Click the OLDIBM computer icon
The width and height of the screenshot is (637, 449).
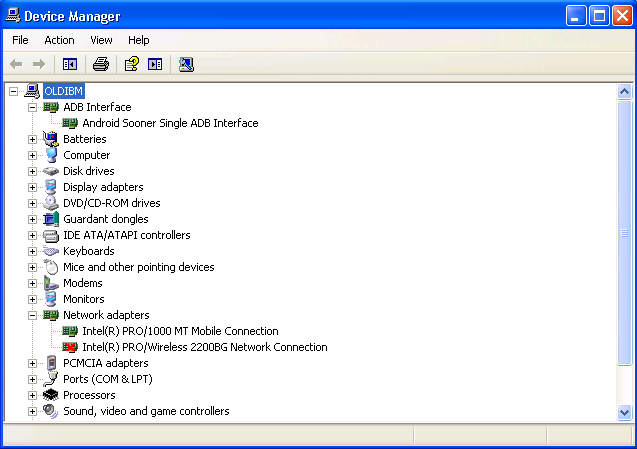coord(32,91)
